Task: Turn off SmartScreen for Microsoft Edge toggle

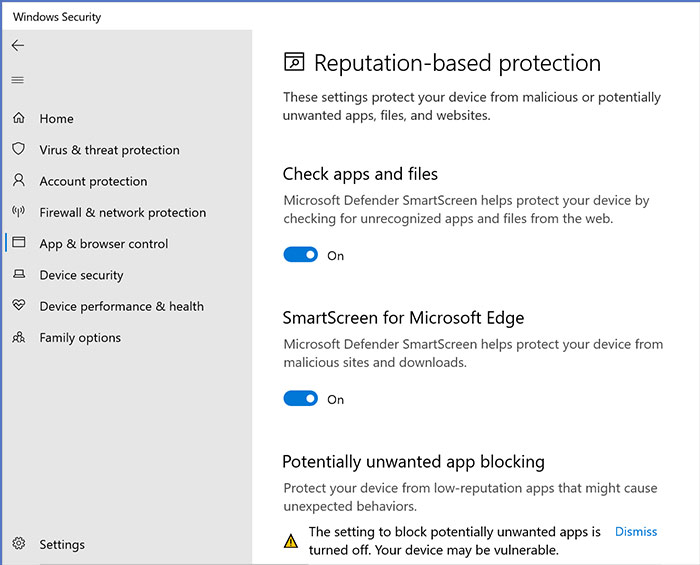Action: [300, 399]
